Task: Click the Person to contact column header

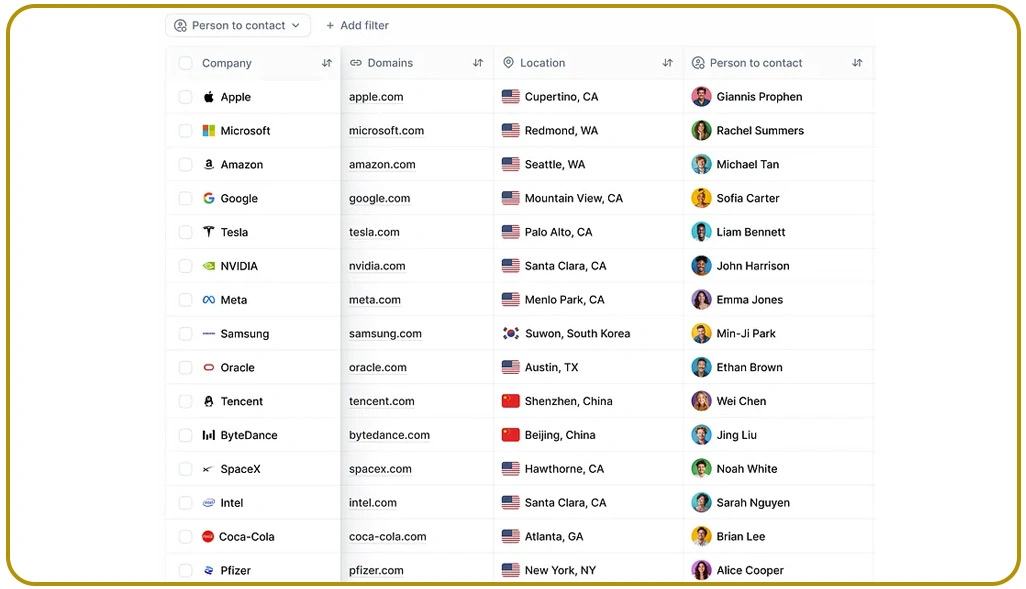Action: pos(756,63)
